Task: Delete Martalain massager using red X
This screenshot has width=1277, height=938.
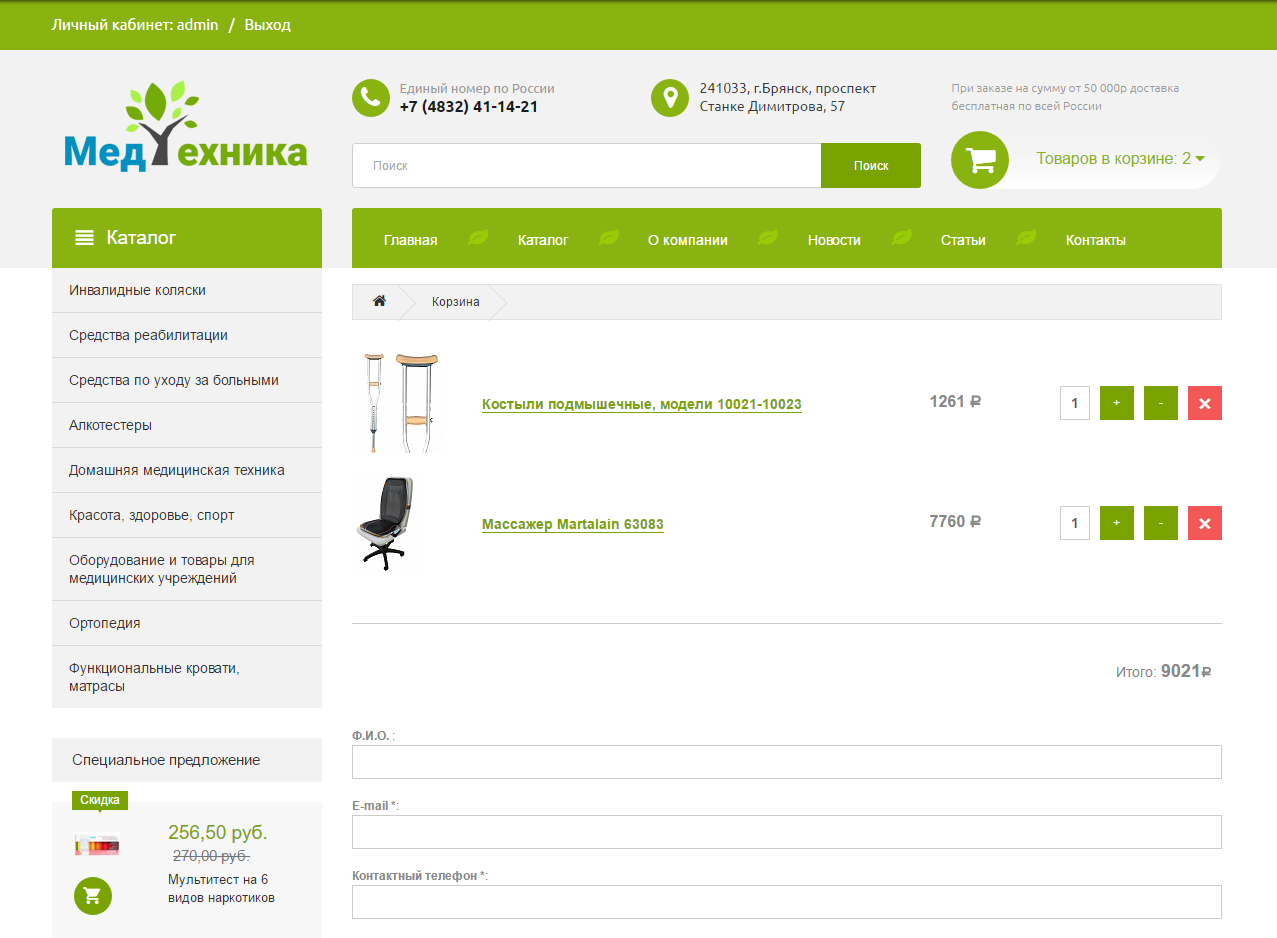Action: coord(1204,523)
